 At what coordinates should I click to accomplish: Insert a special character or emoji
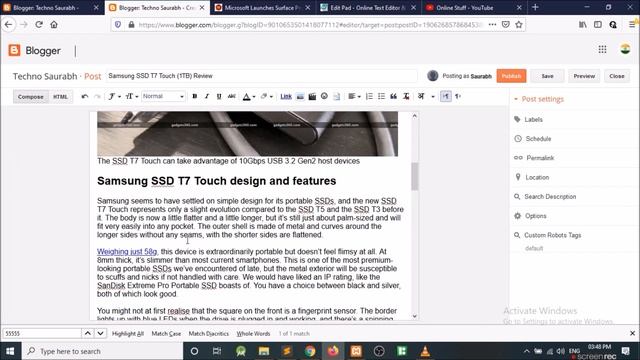[x=324, y=96]
